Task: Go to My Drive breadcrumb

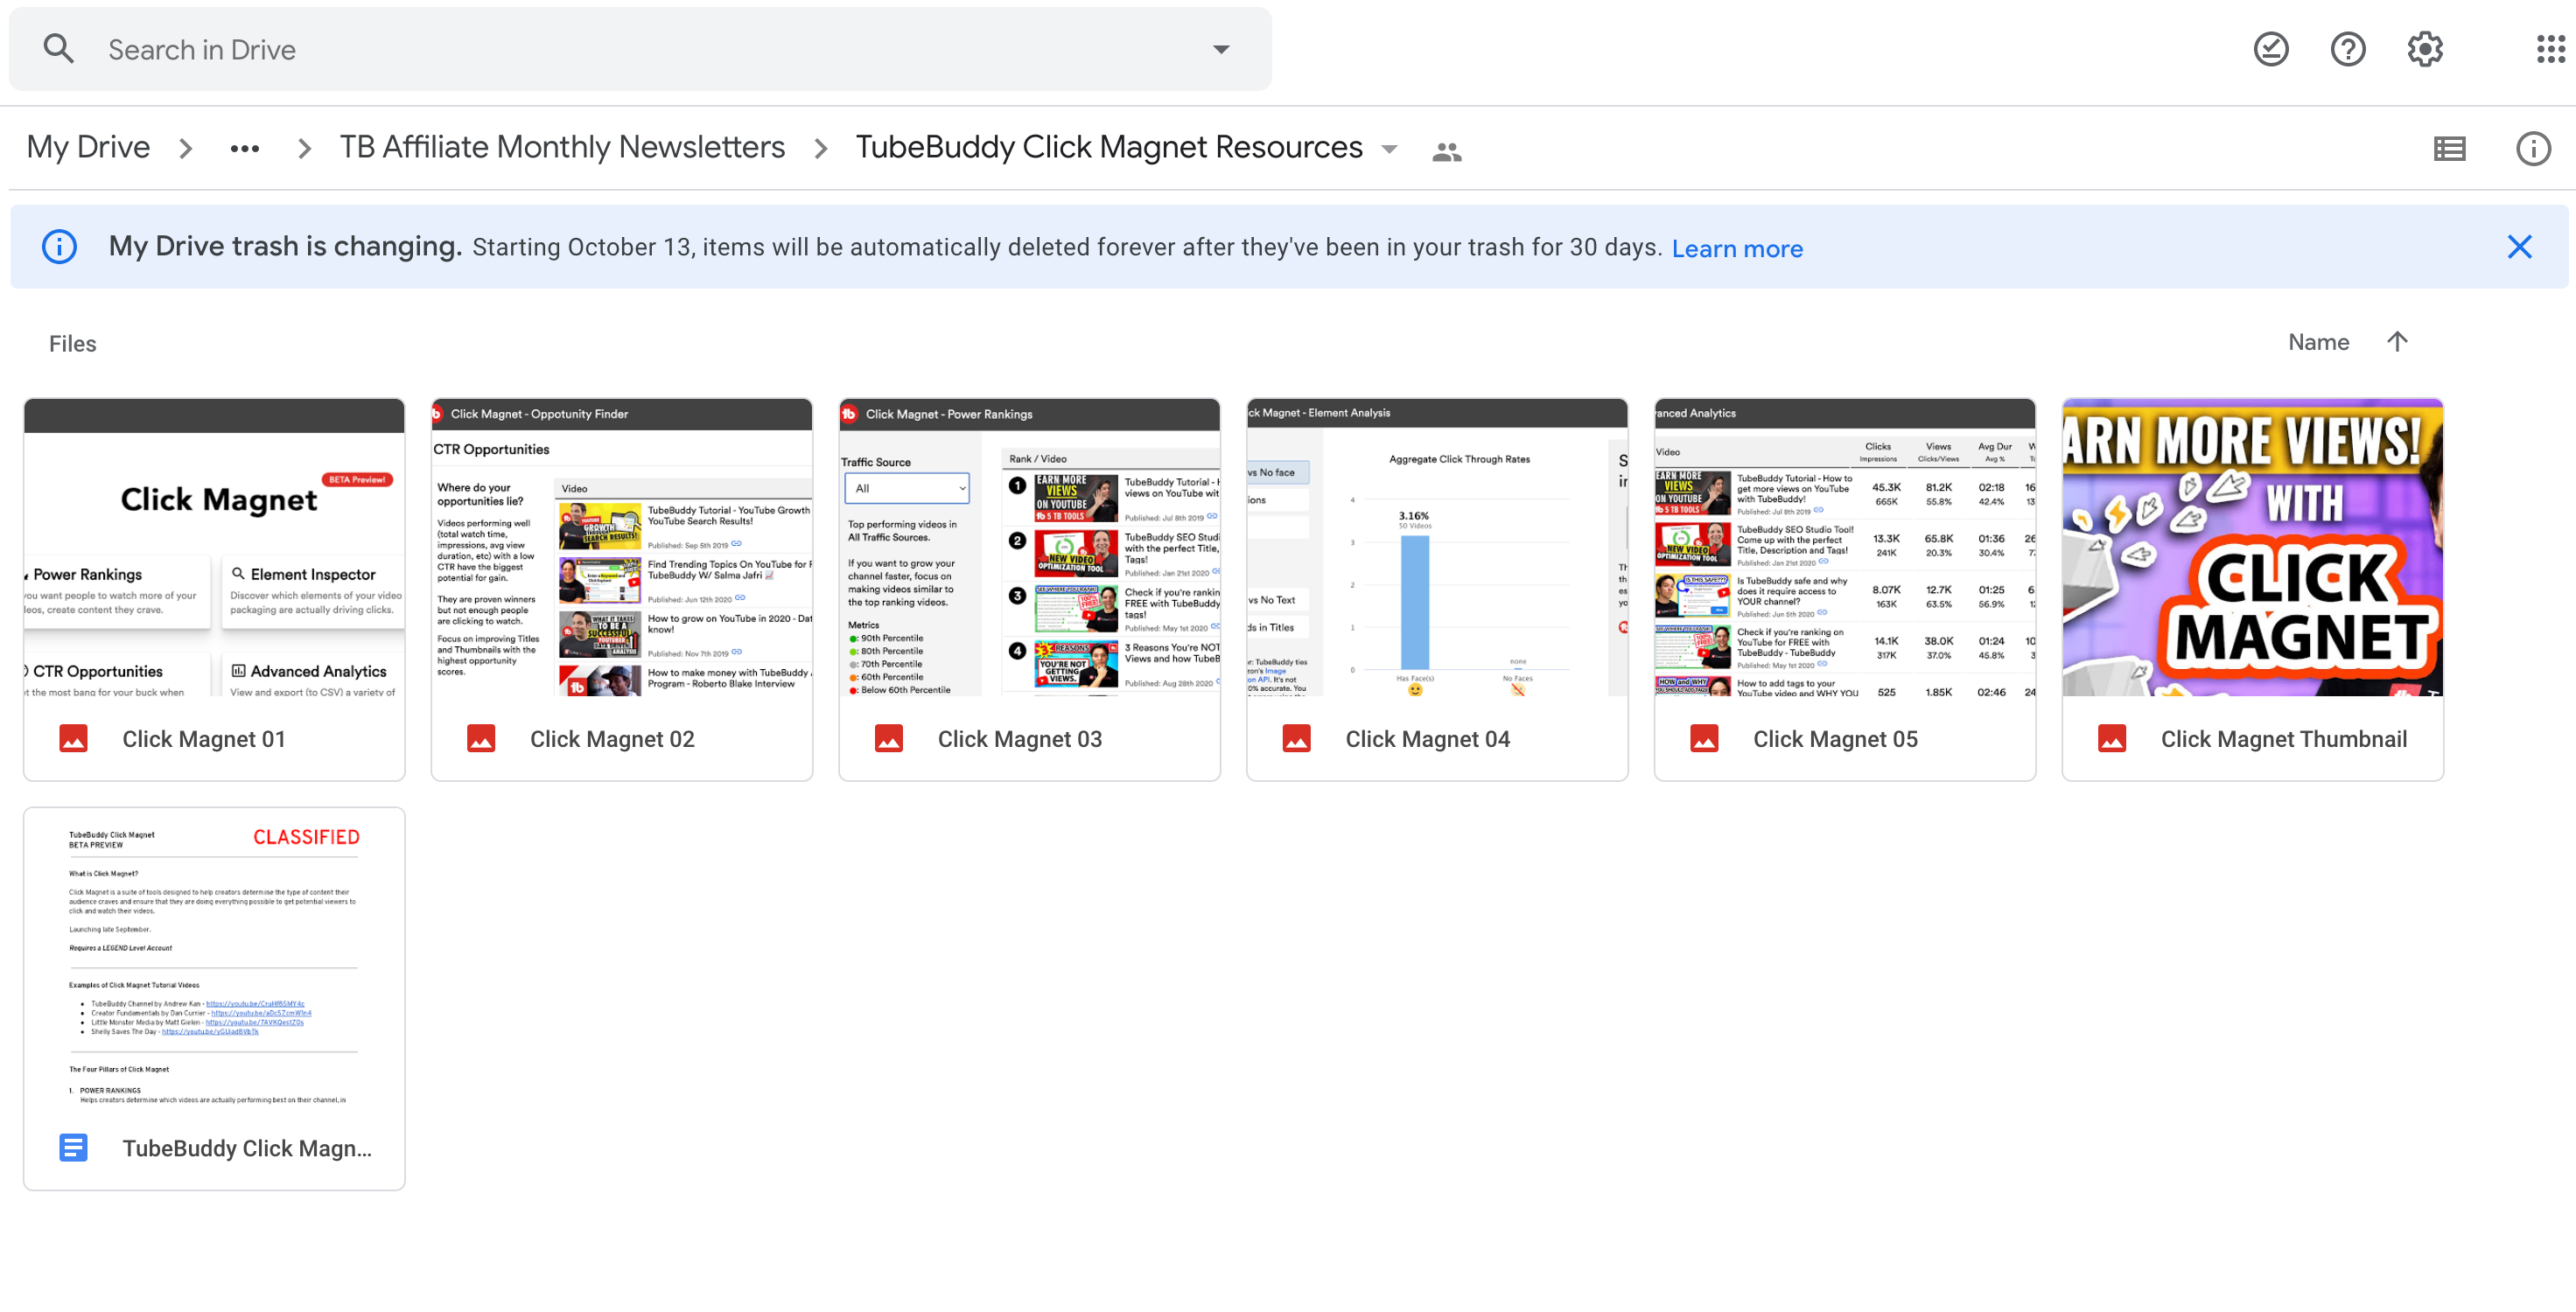Action: coord(88,147)
